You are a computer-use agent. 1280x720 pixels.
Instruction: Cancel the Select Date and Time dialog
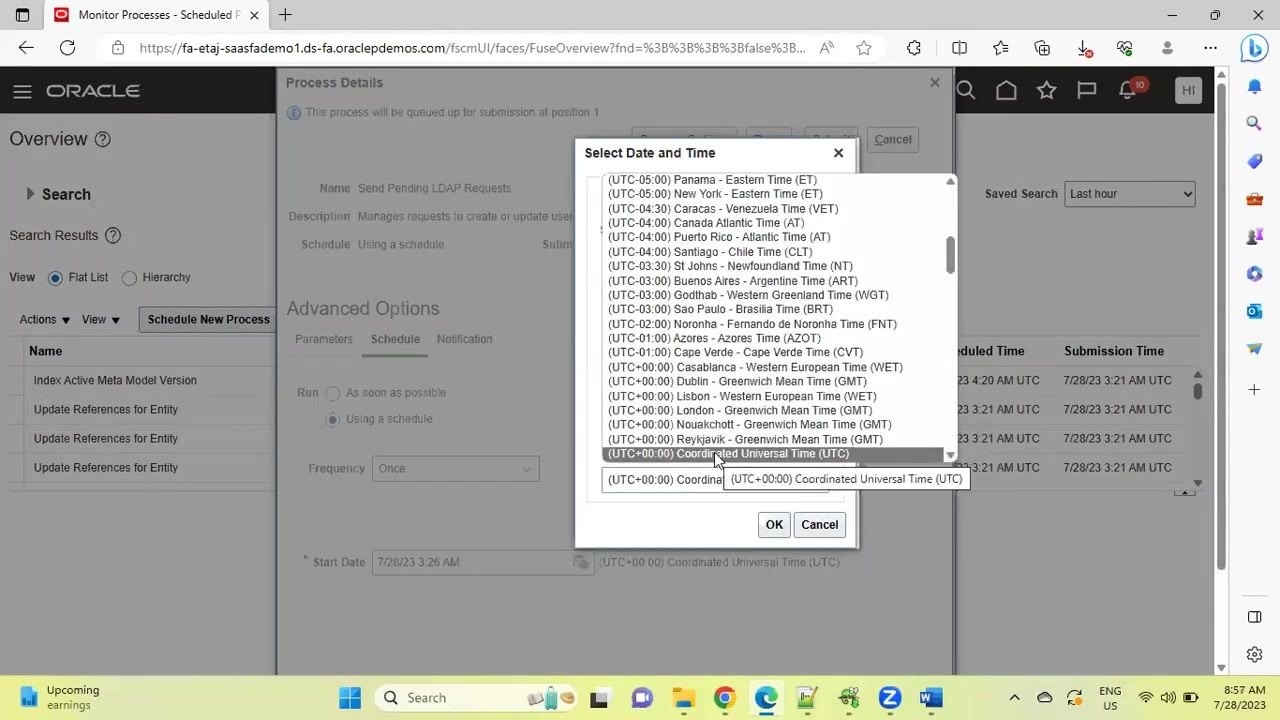[820, 525]
